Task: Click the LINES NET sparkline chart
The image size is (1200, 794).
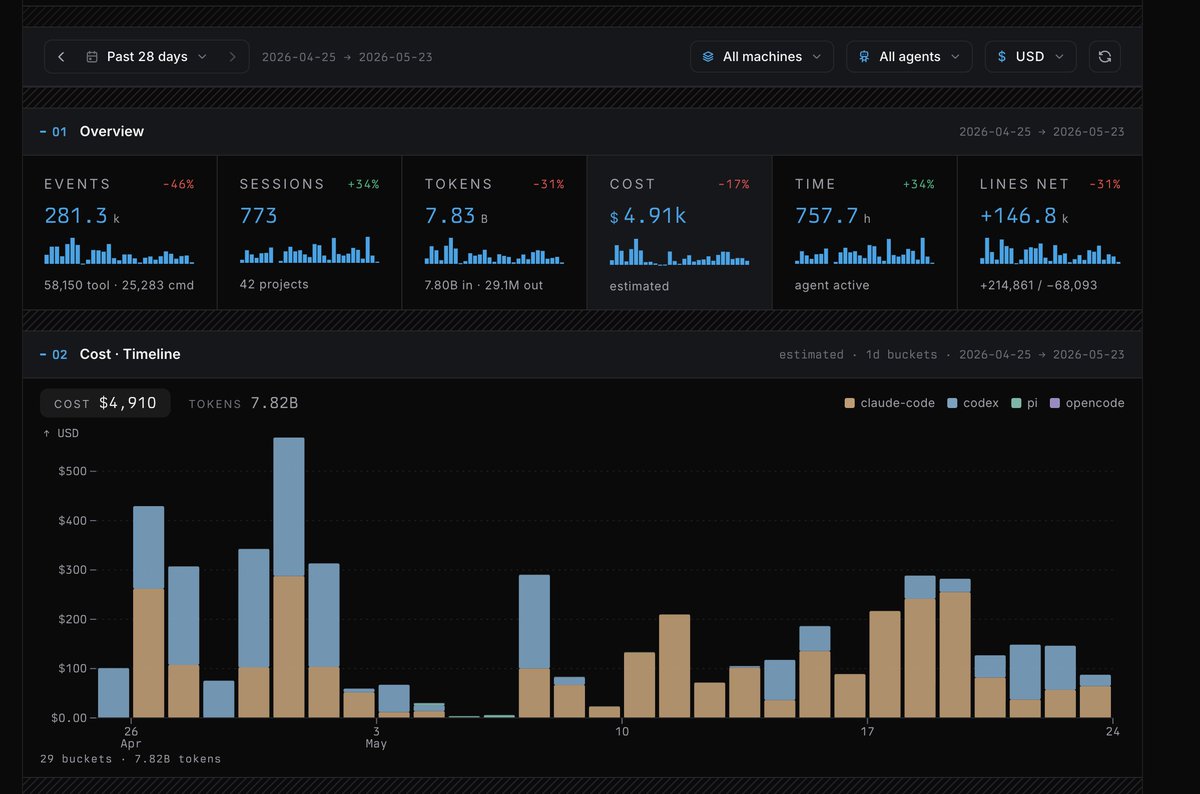Action: click(x=1050, y=250)
